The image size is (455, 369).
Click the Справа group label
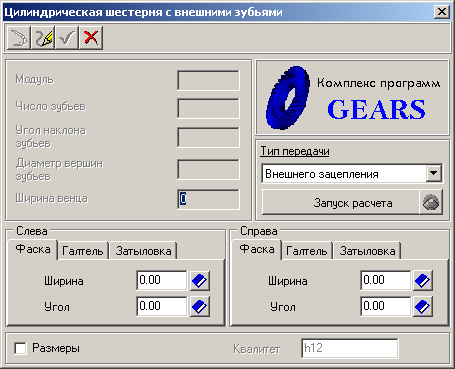(x=259, y=231)
